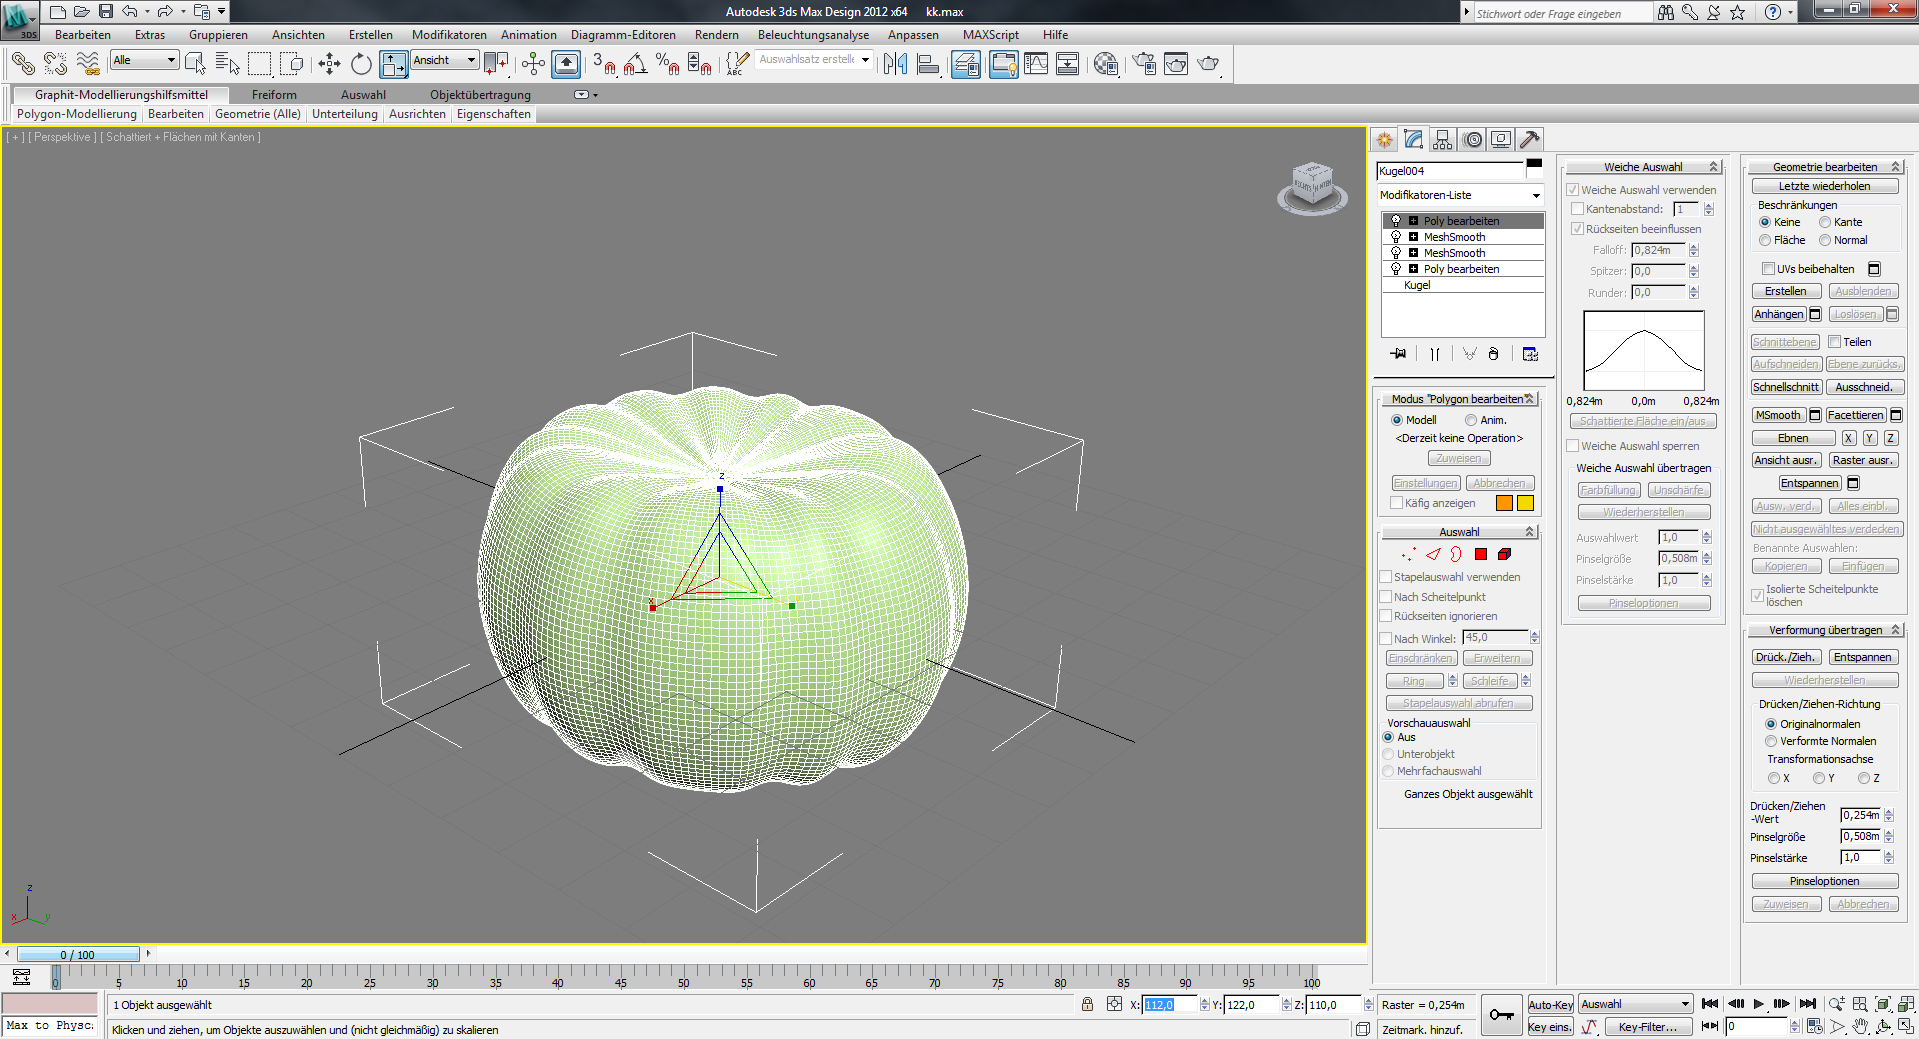Toggle UVs beibehalten checkbox
Viewport: 1919px width, 1039px height.
pos(1768,268)
